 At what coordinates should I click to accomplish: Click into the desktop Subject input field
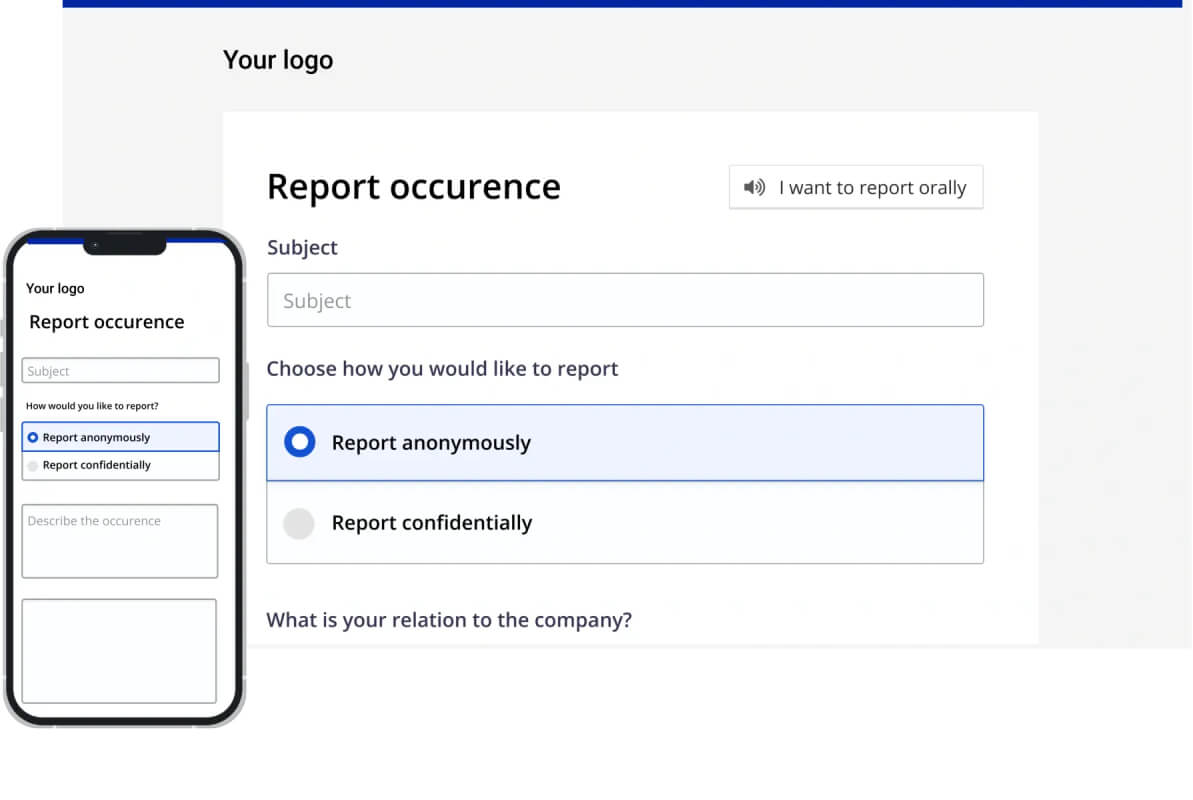tap(625, 300)
